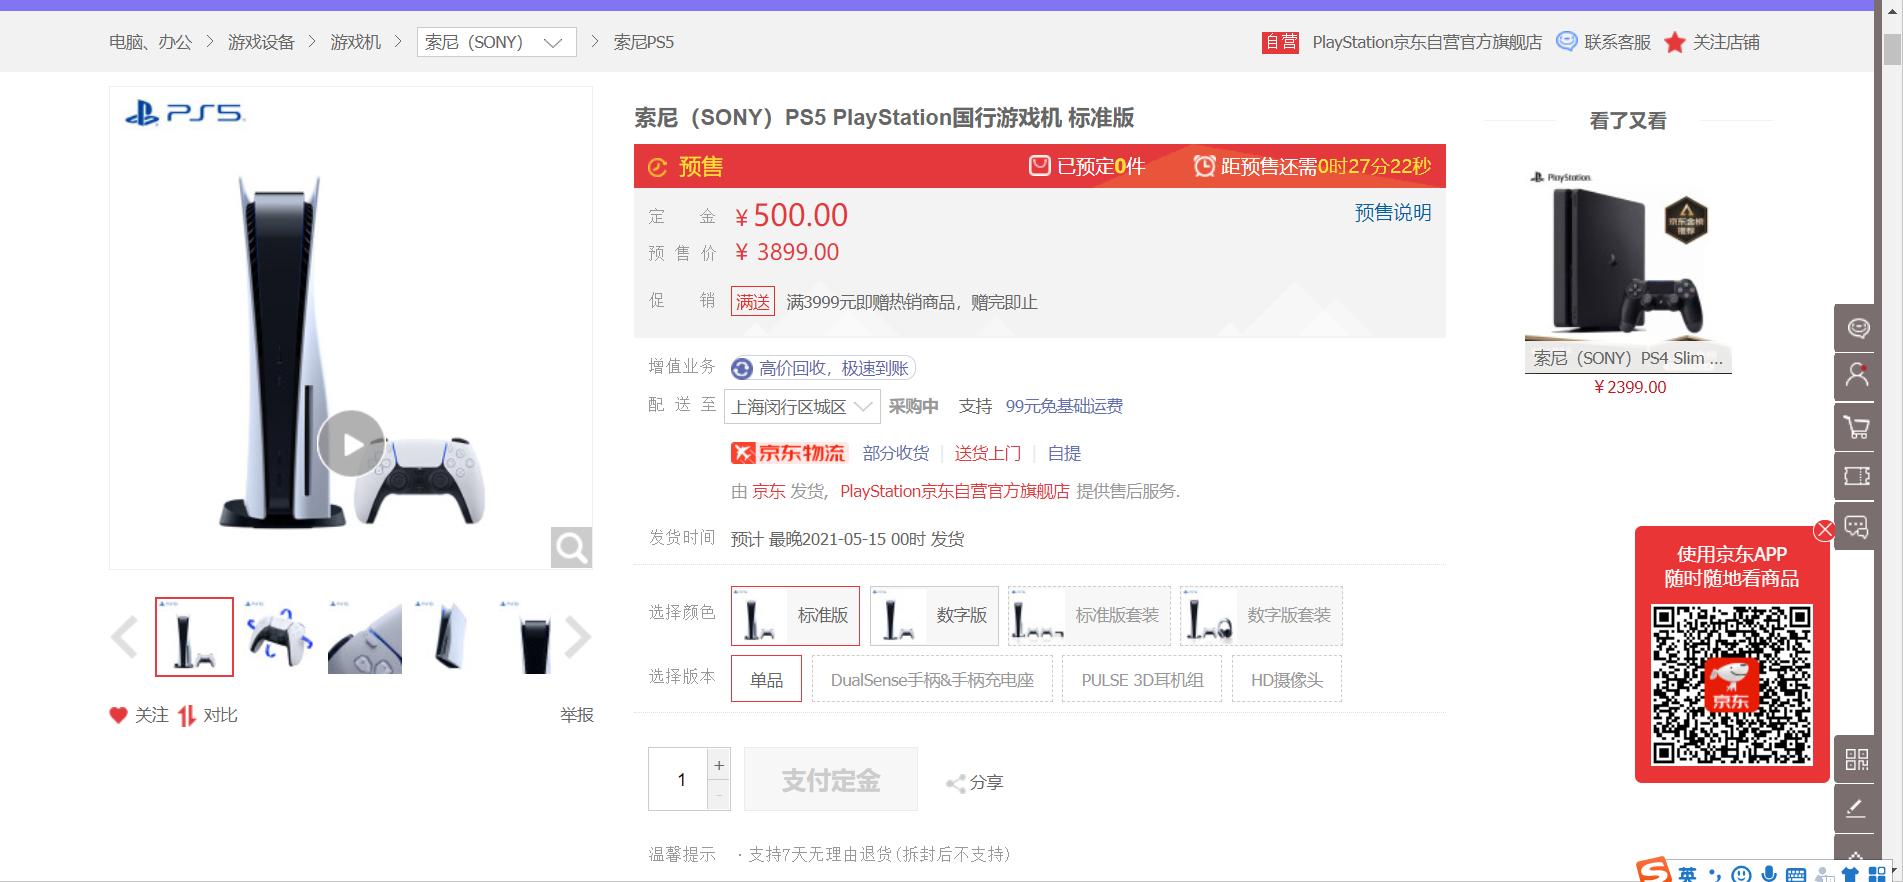
Task: Click the heart 关注 favorite icon
Action: [118, 715]
